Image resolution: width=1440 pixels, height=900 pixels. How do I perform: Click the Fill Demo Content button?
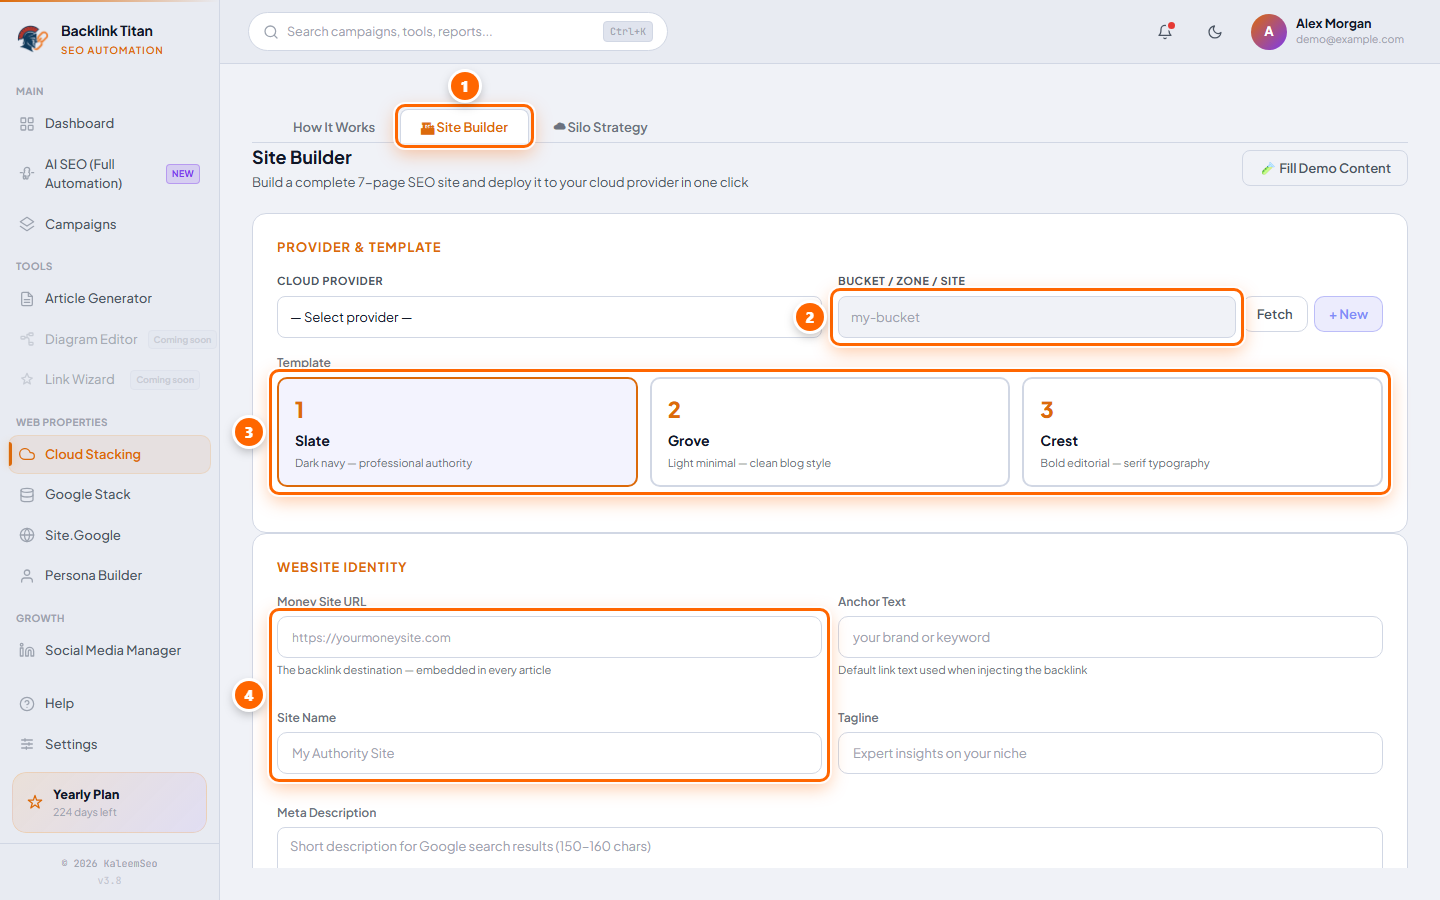[1325, 168]
